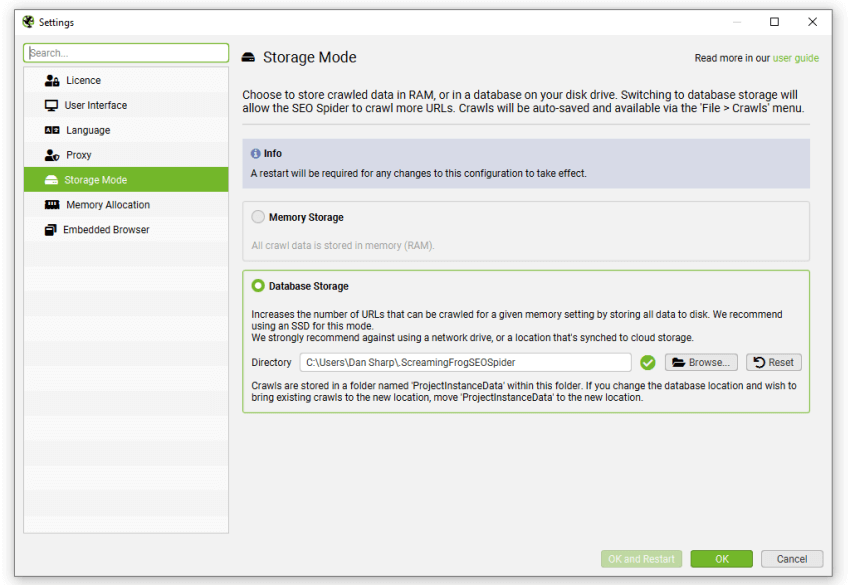850x585 pixels.
Task: Click the folder icon on Browse button
Action: [678, 362]
